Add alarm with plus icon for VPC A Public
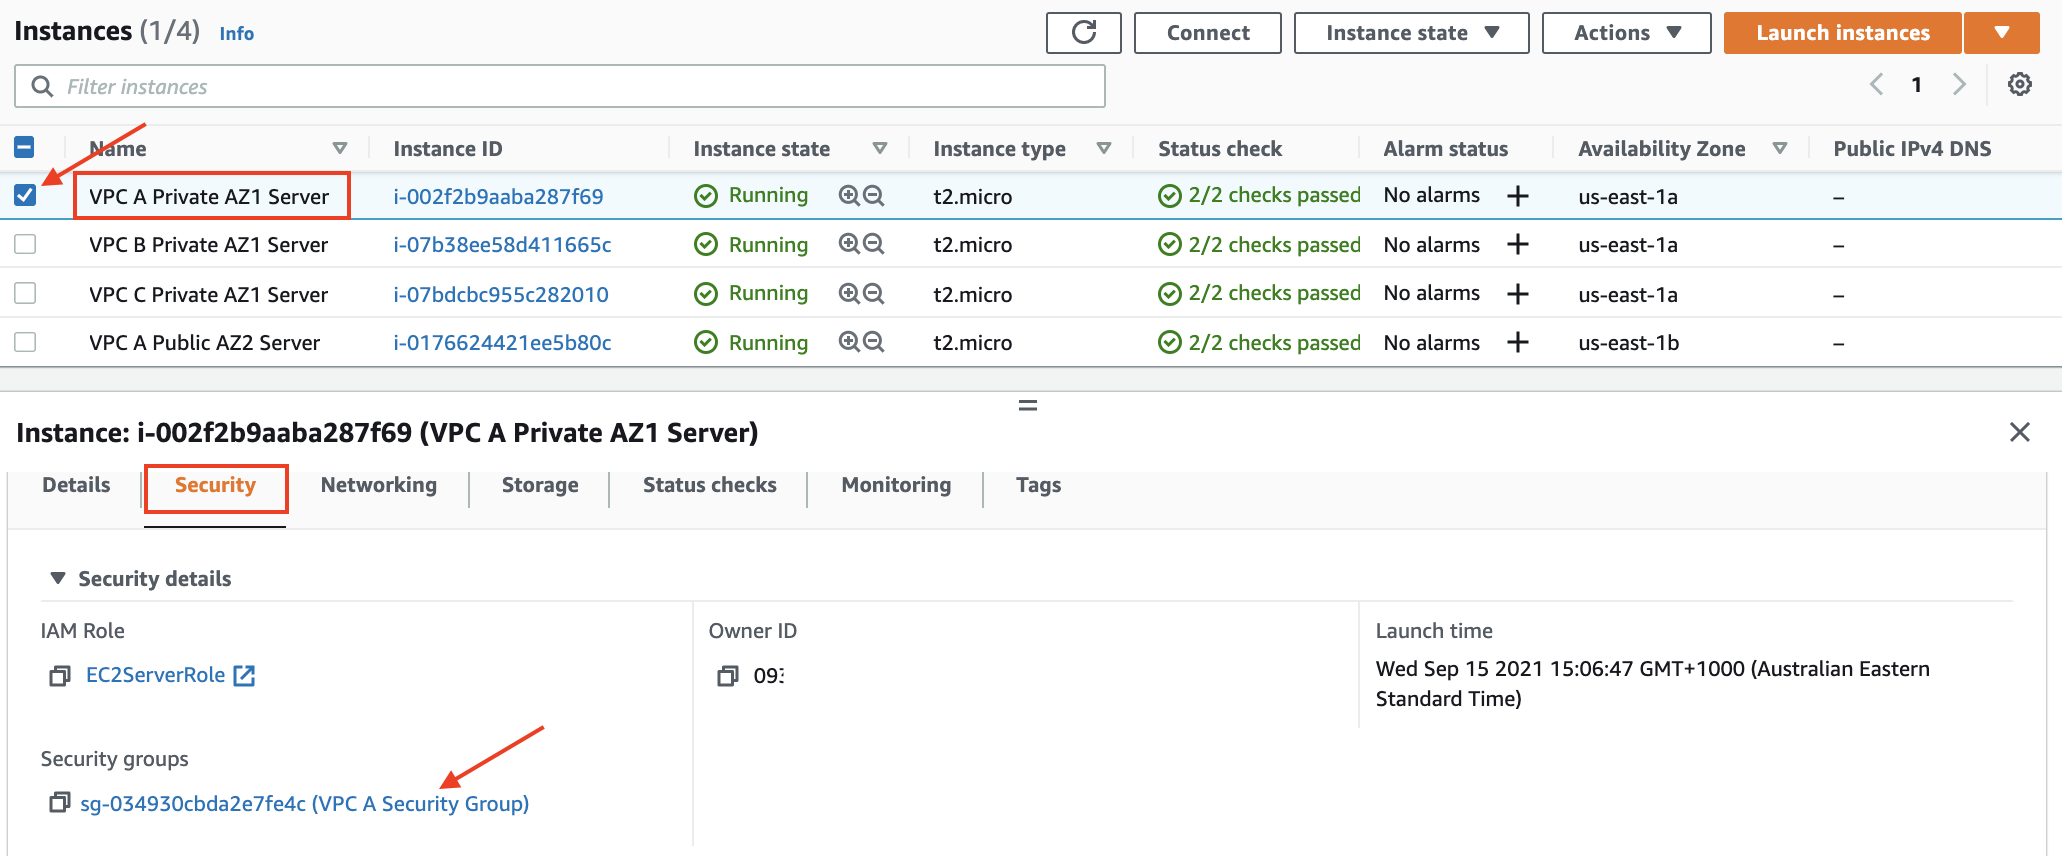Screen dimensions: 2062x856 [1517, 343]
